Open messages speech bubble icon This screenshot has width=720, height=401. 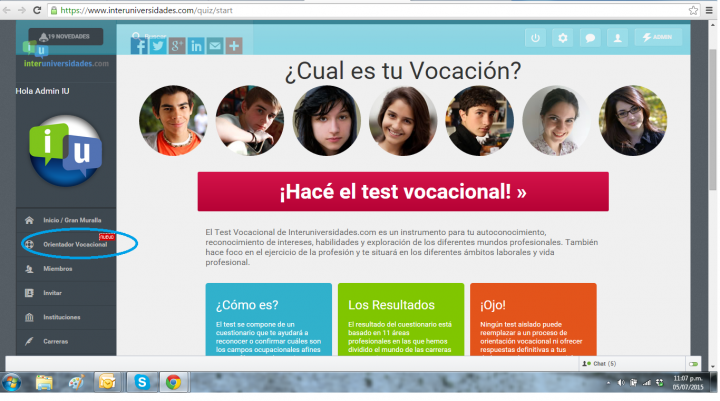coord(590,38)
